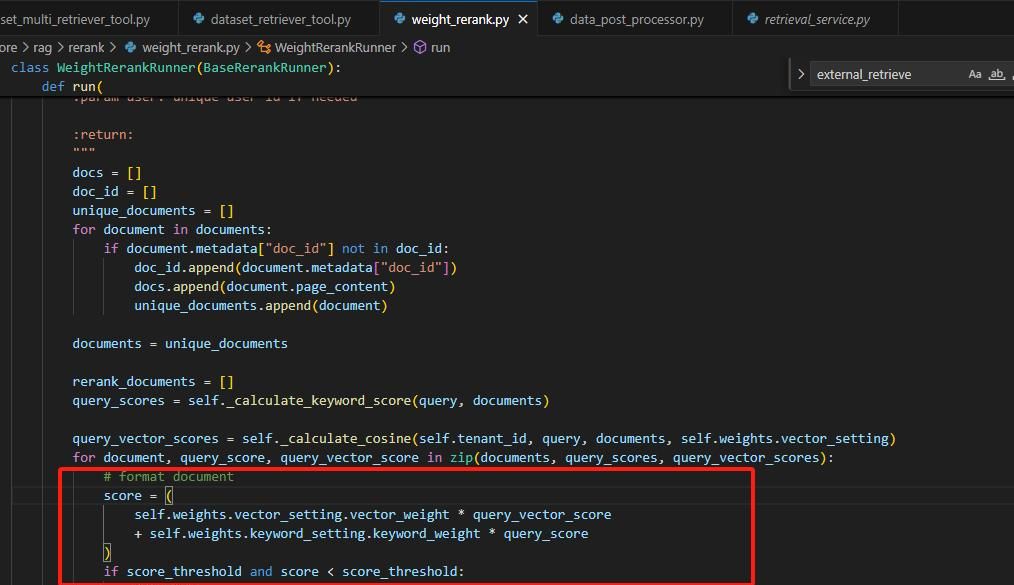This screenshot has height=585, width=1014.
Task: Expand the replace field in find widget
Action: click(801, 74)
